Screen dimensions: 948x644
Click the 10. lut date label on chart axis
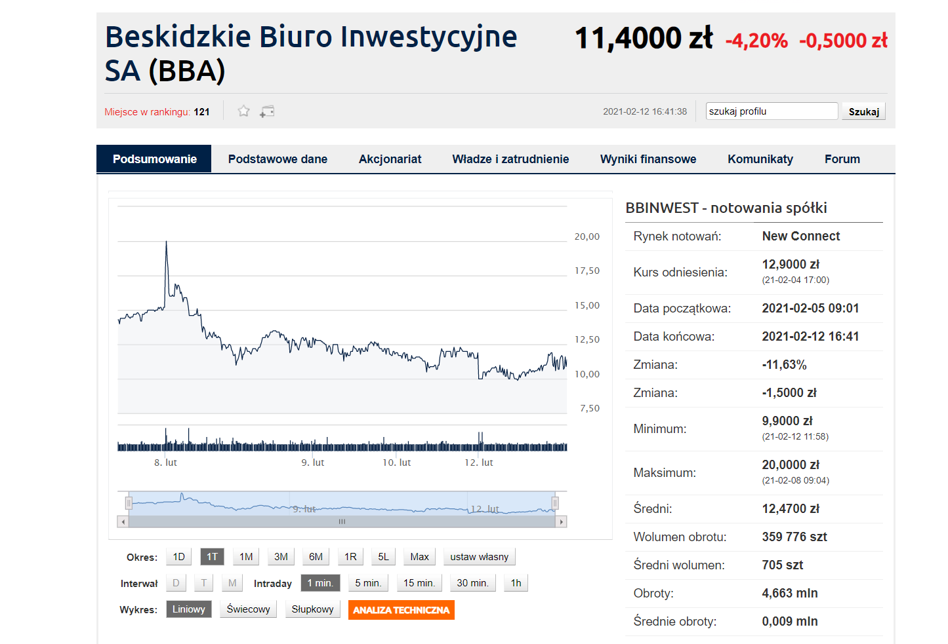pyautogui.click(x=397, y=463)
